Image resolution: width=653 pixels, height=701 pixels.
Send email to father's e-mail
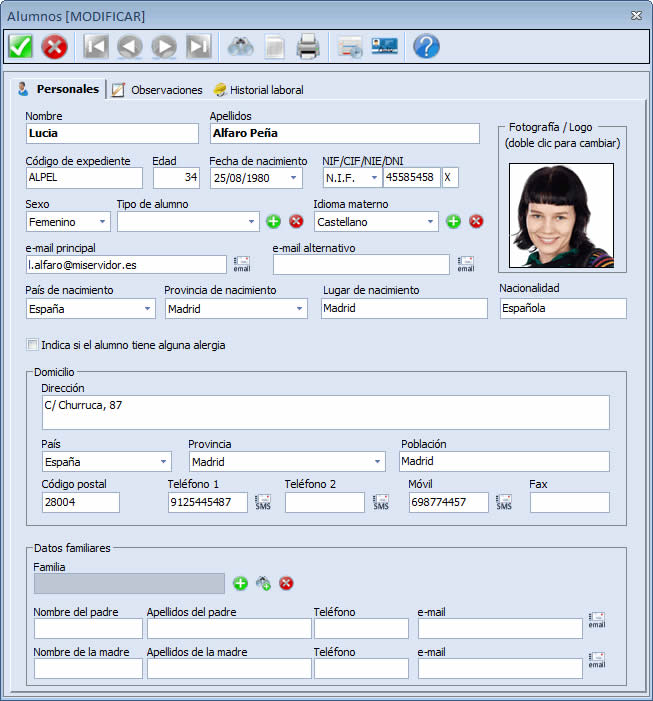(x=597, y=620)
